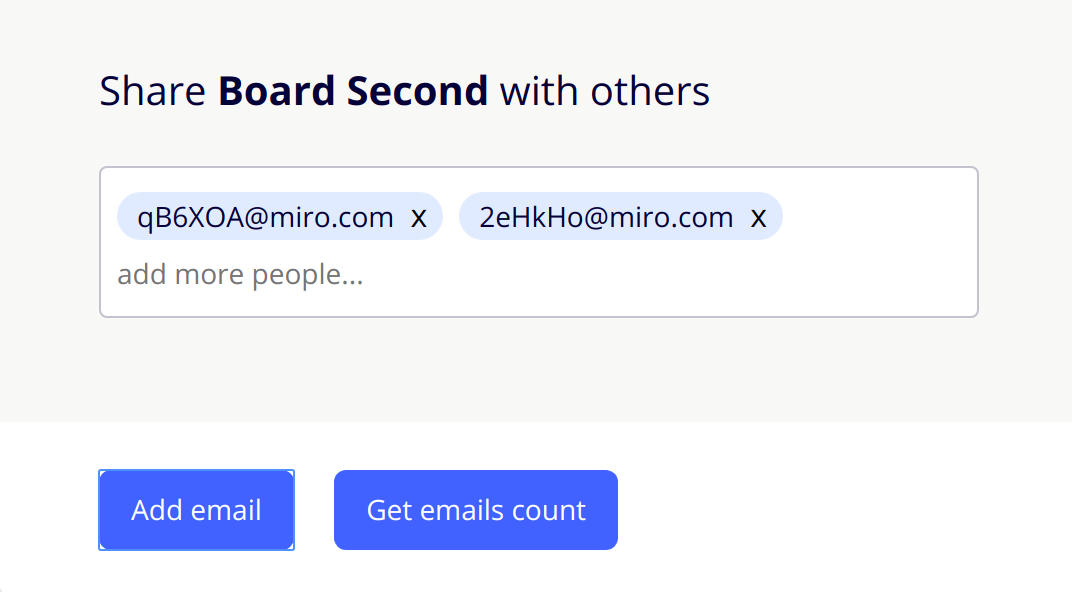1072x592 pixels.
Task: Click white footer area right of Get emails count
Action: coord(840,510)
